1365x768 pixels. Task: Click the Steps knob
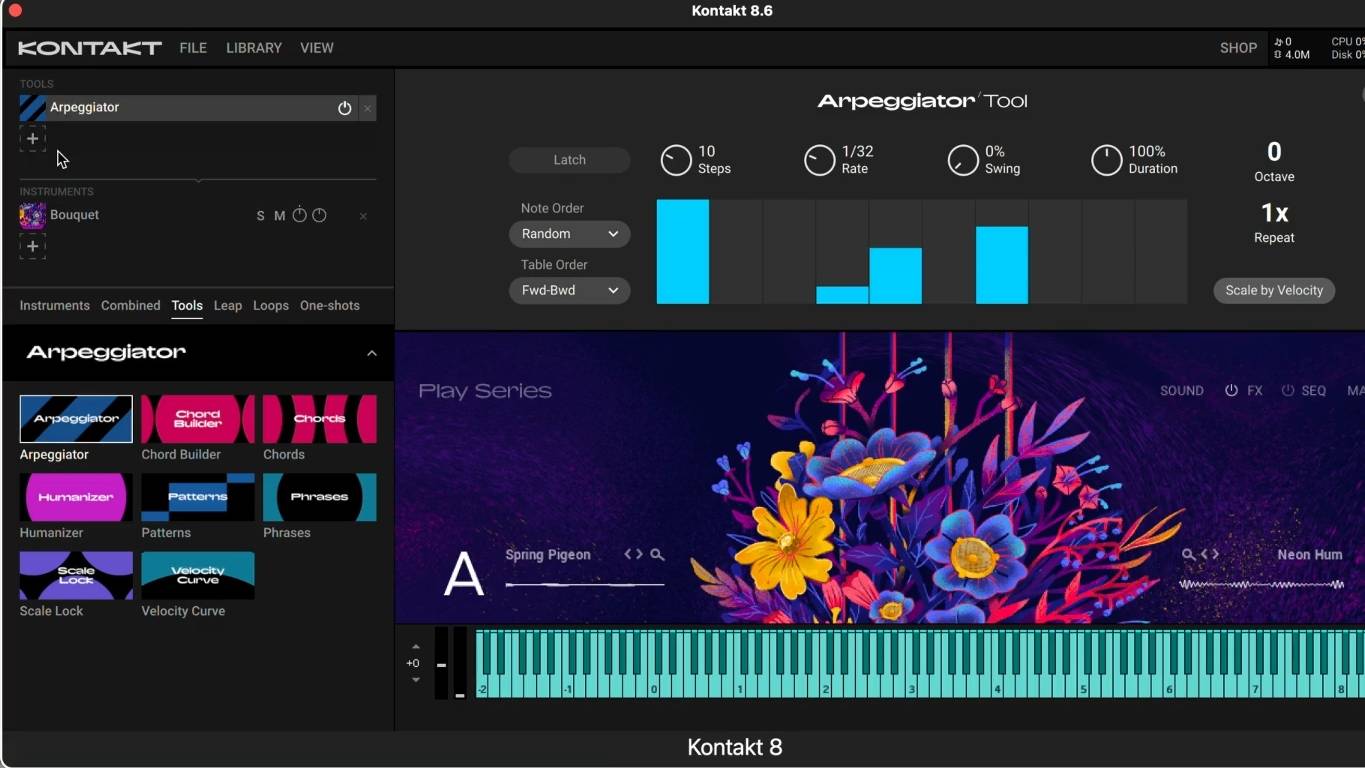tap(676, 160)
